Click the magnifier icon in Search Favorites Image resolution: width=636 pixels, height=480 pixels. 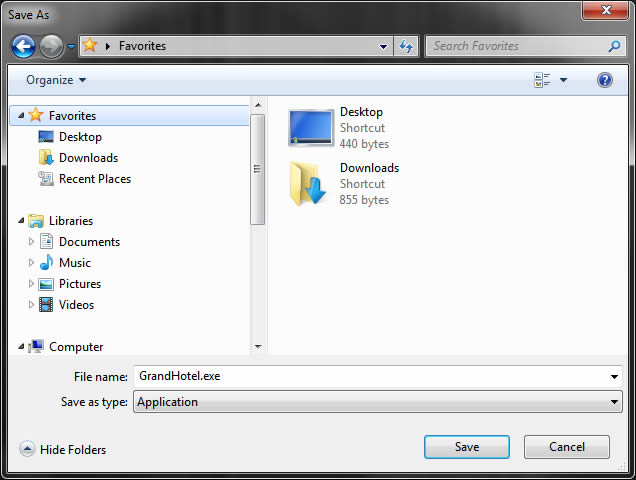[x=614, y=46]
